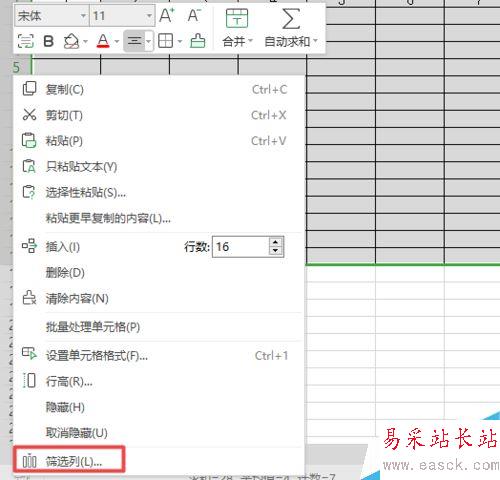Viewport: 500px width, 480px height.
Task: Click the row height icon beside 行高(R)
Action: click(29, 381)
